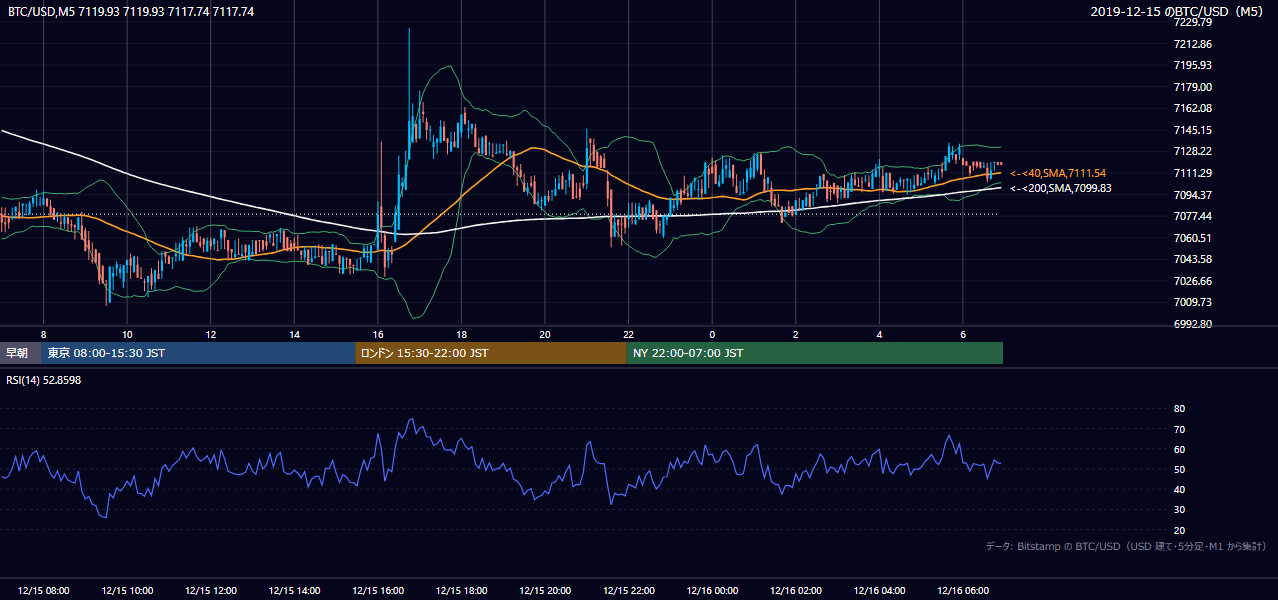This screenshot has height=600, width=1278.
Task: Select the 40 SMA label 7111.54
Action: (1058, 173)
